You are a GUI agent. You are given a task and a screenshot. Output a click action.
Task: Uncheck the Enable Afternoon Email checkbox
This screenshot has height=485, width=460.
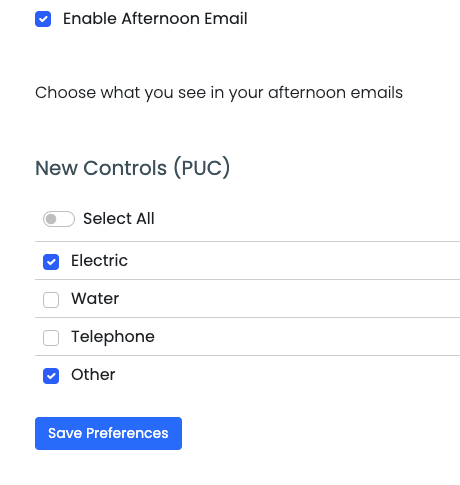(x=43, y=19)
